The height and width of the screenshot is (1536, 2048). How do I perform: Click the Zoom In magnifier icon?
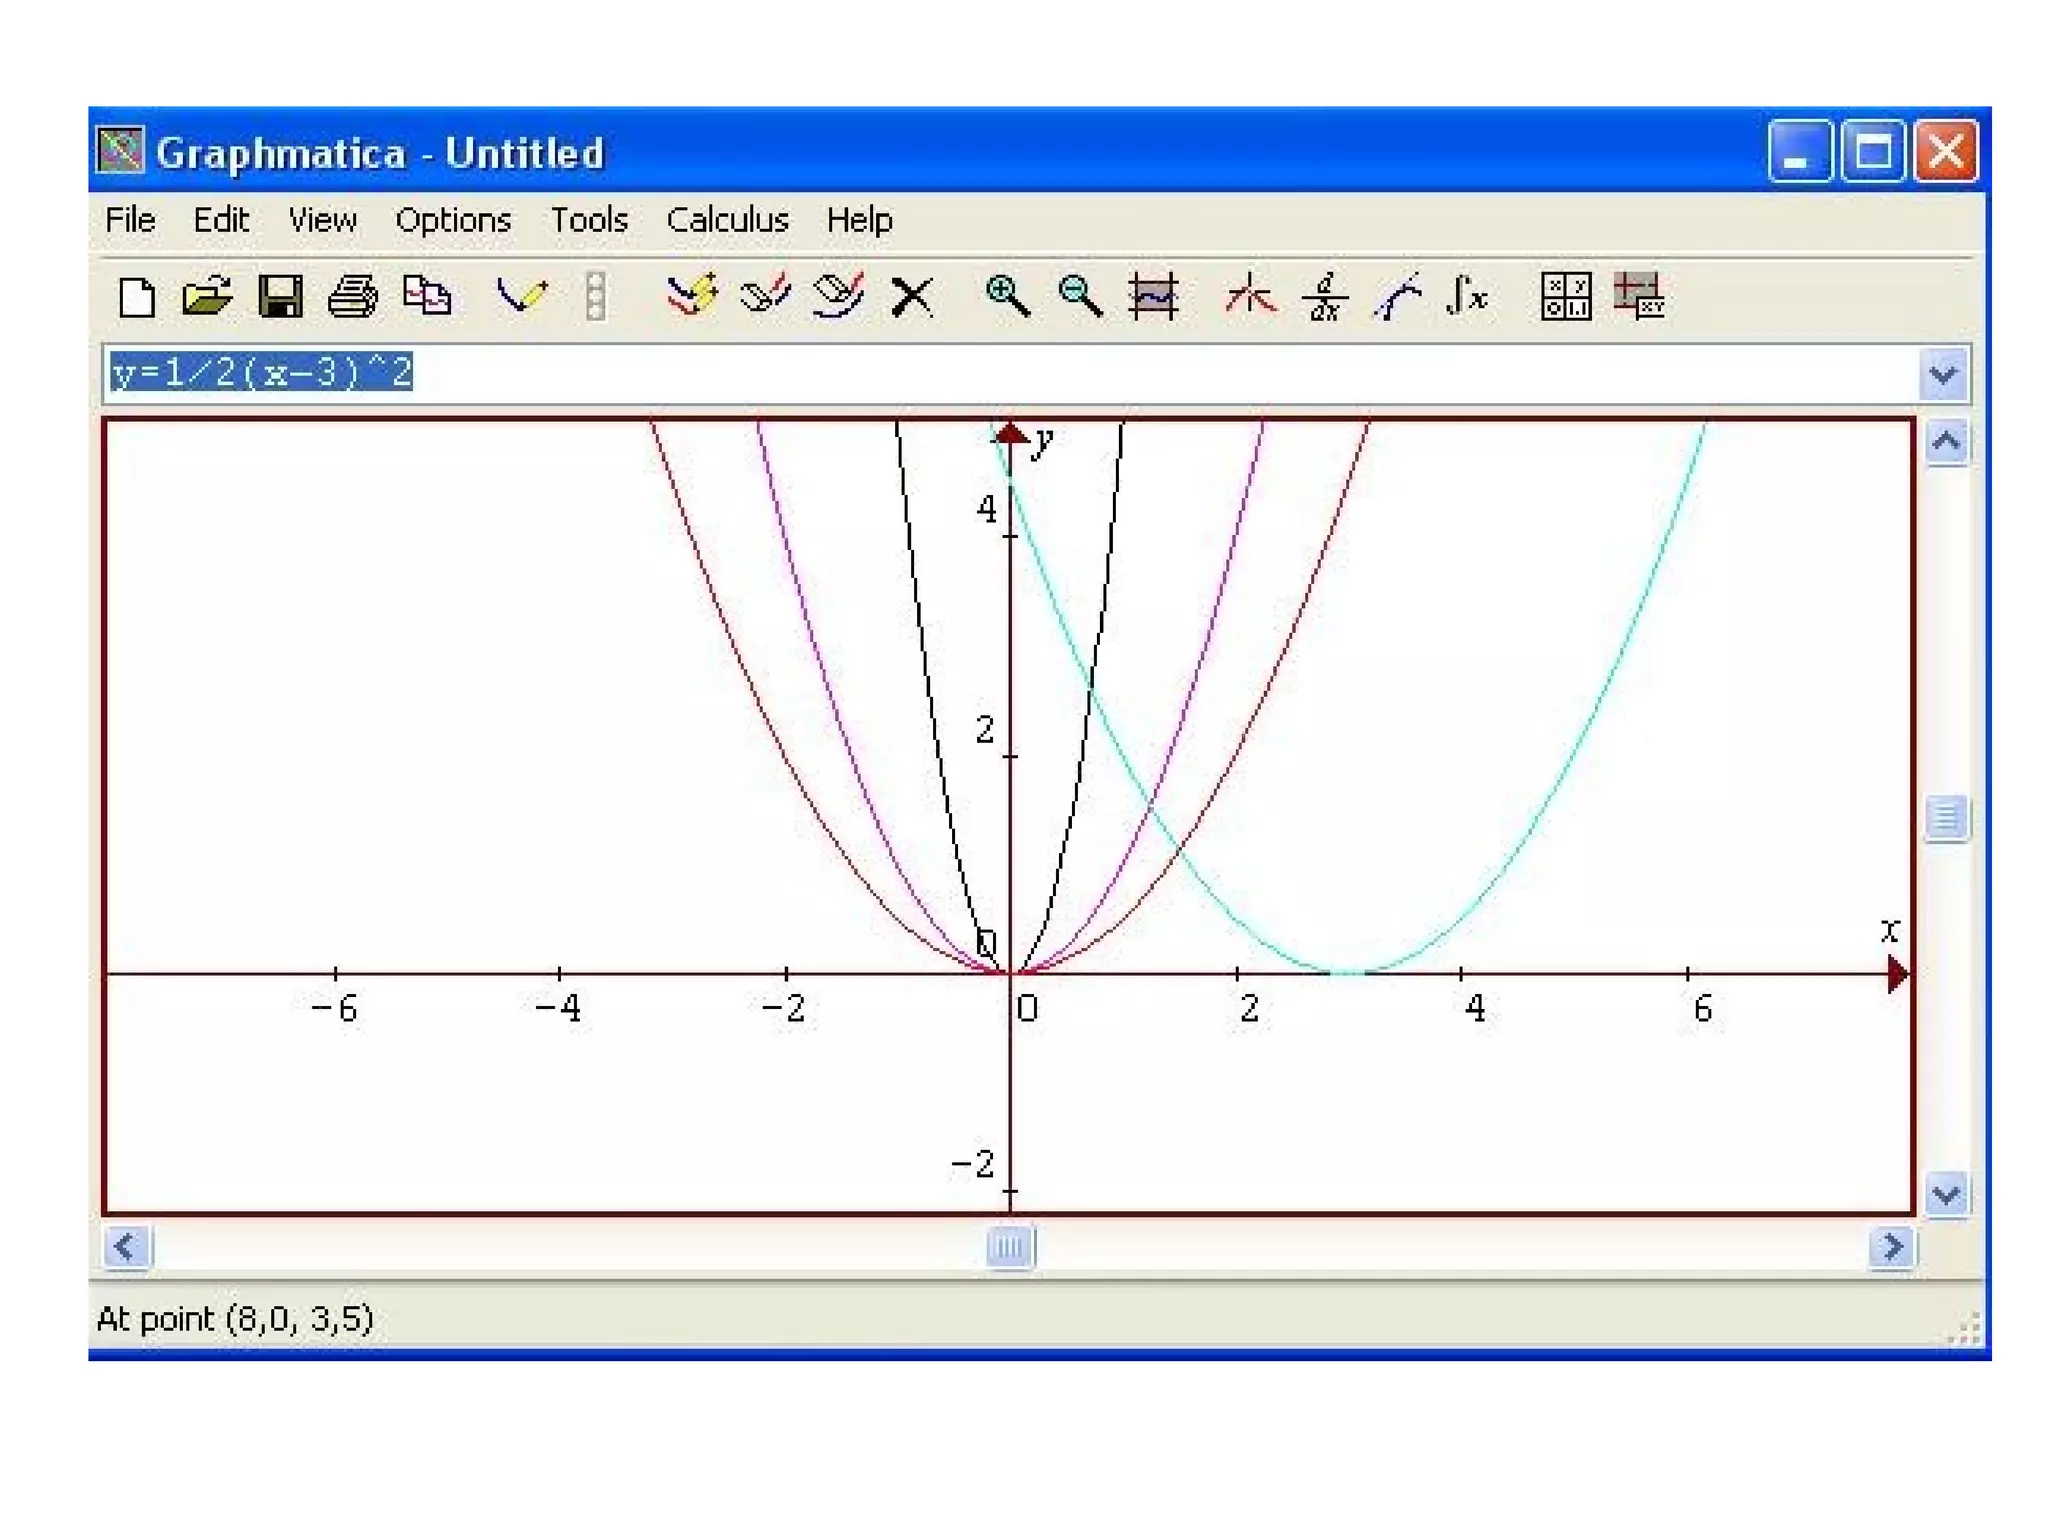pyautogui.click(x=1007, y=297)
